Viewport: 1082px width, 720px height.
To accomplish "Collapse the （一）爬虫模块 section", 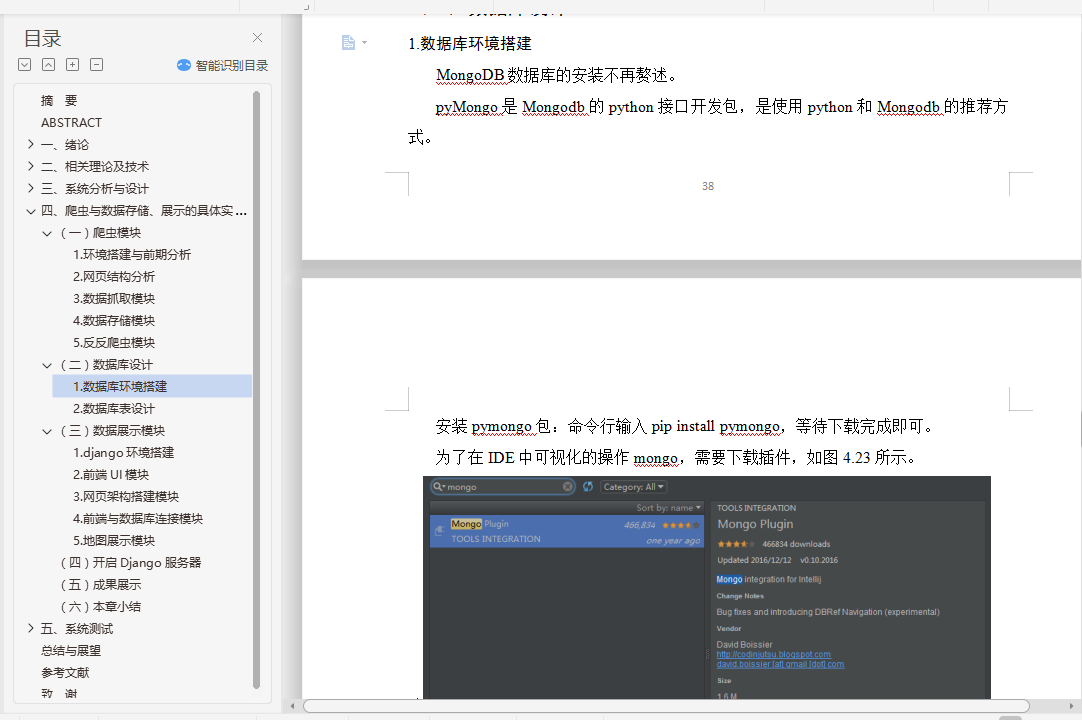I will [x=47, y=233].
